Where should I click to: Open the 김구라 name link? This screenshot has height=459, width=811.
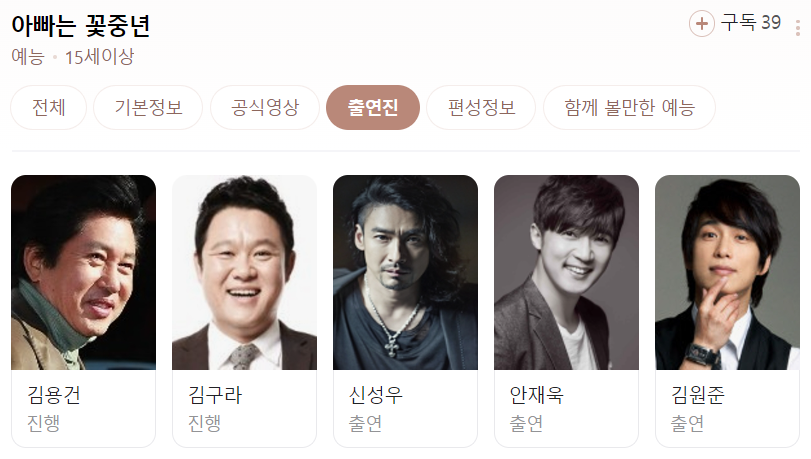[x=215, y=395]
